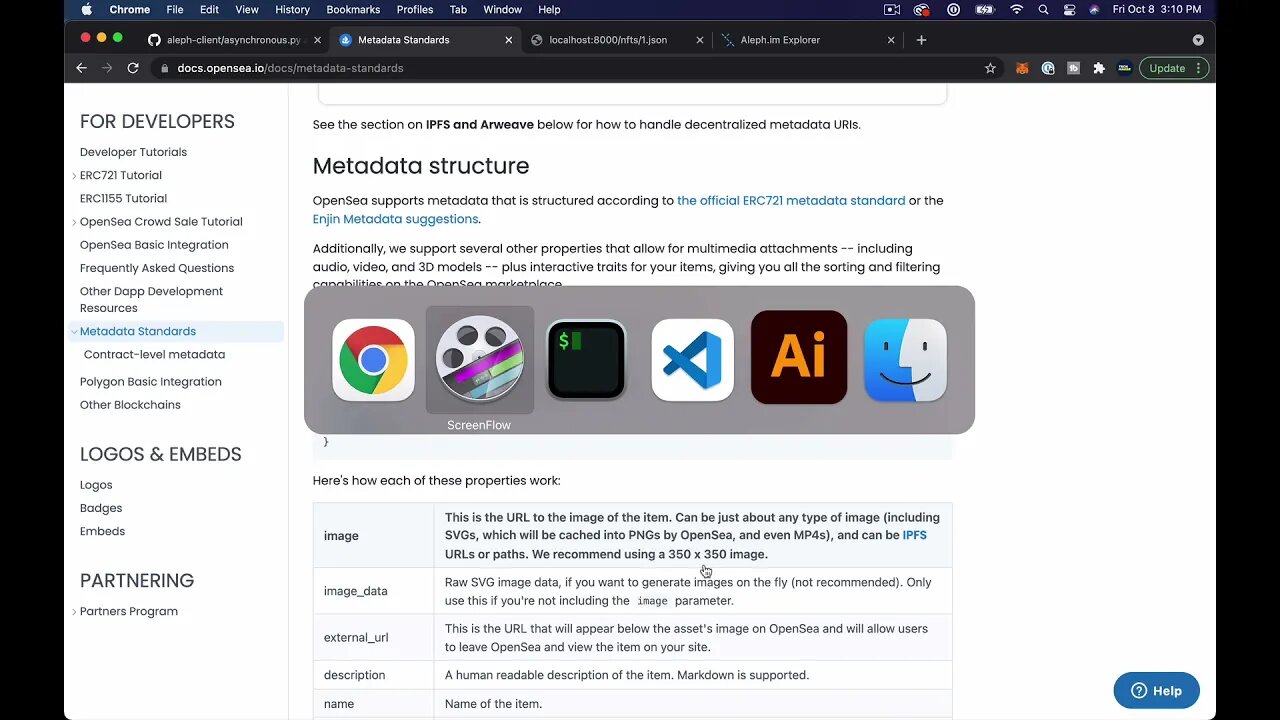Open OpenSea Basic Integration sidebar link

(x=154, y=245)
